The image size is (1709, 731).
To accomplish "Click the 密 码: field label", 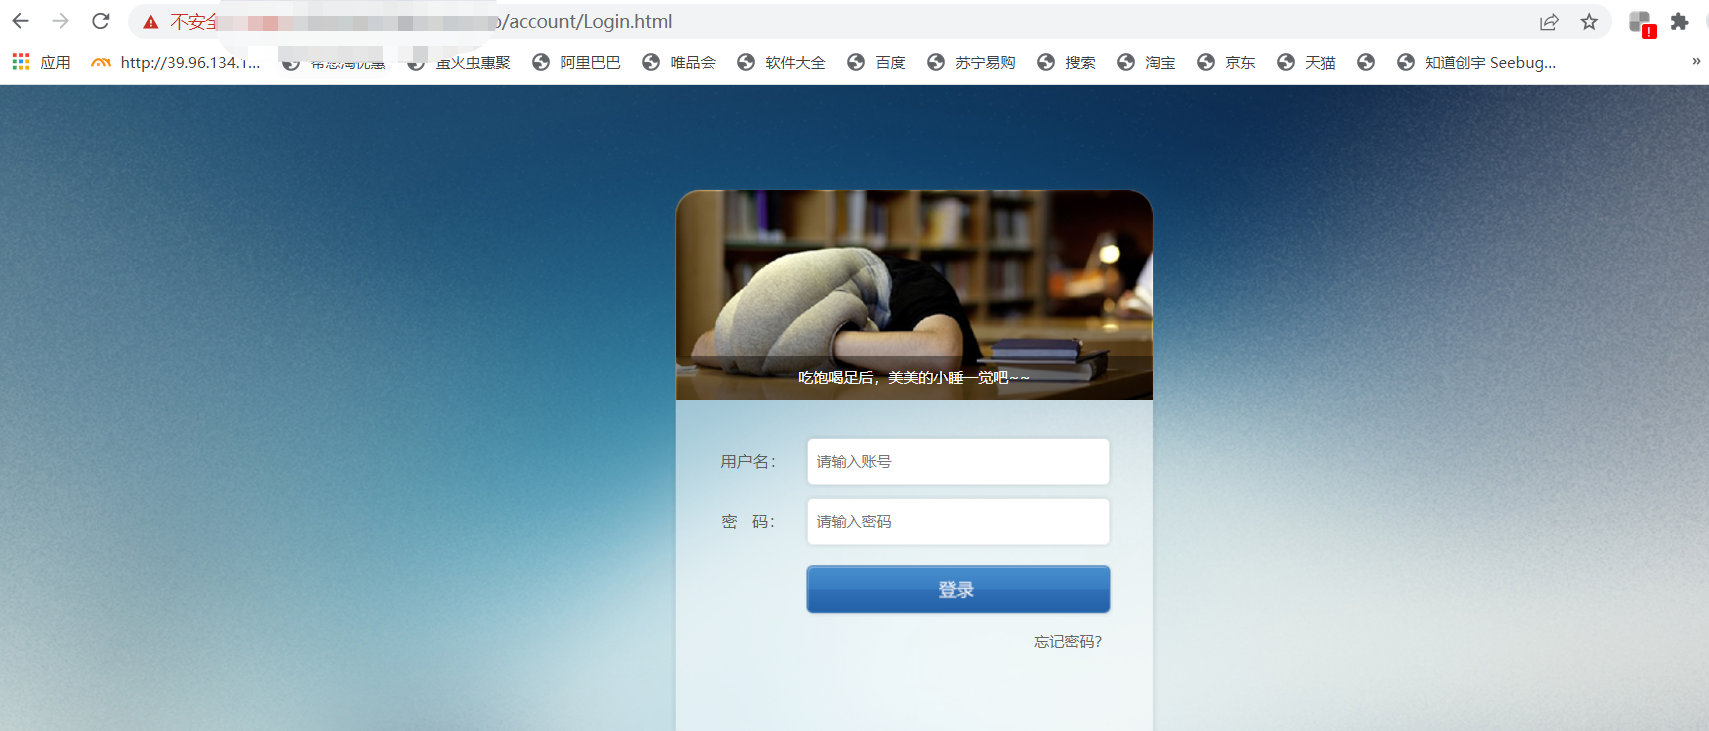I will click(x=748, y=521).
